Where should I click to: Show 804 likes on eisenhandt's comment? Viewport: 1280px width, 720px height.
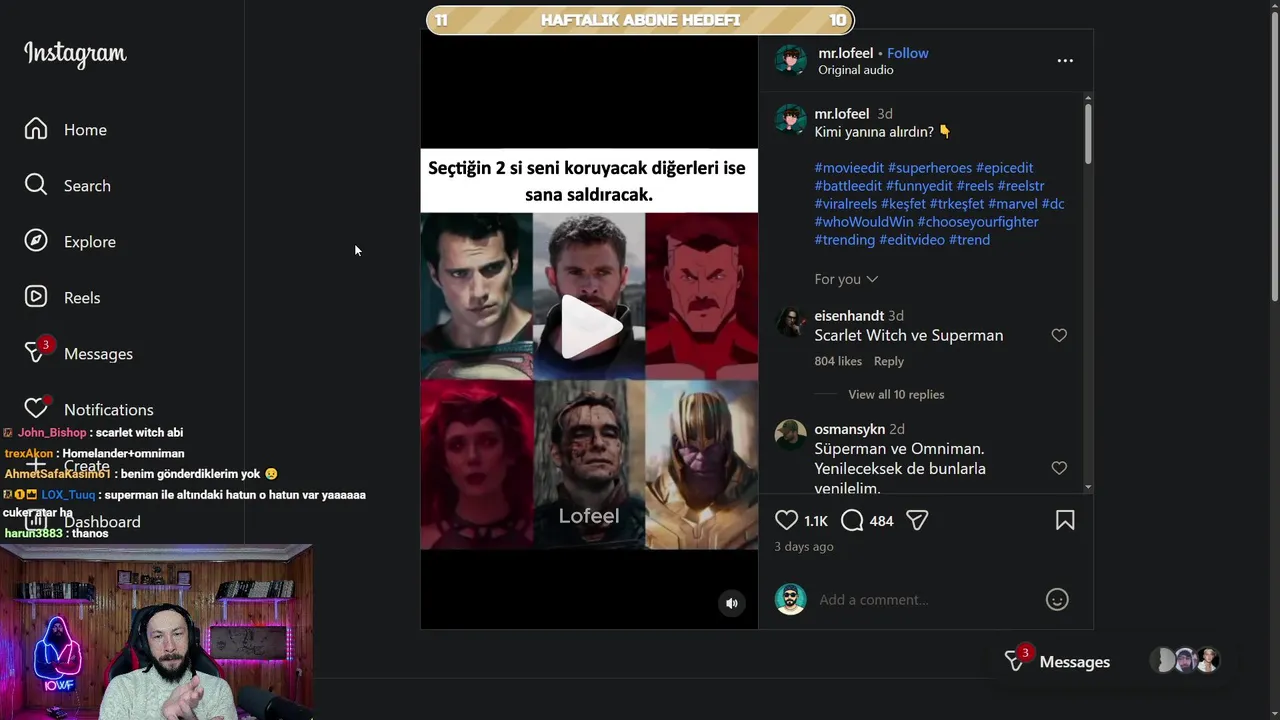(838, 361)
